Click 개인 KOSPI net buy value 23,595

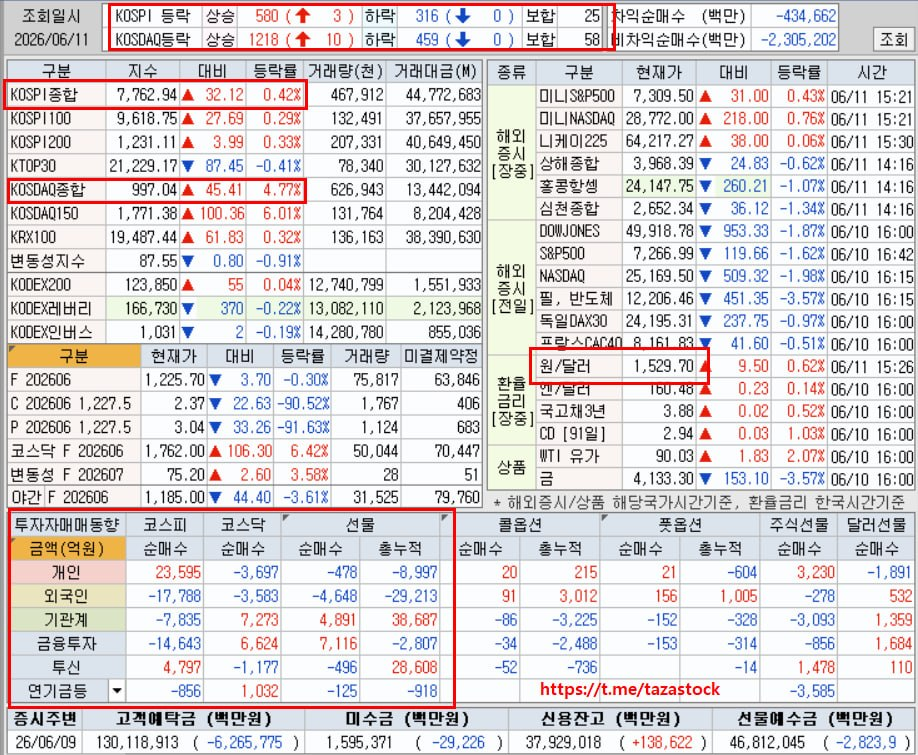(x=178, y=572)
